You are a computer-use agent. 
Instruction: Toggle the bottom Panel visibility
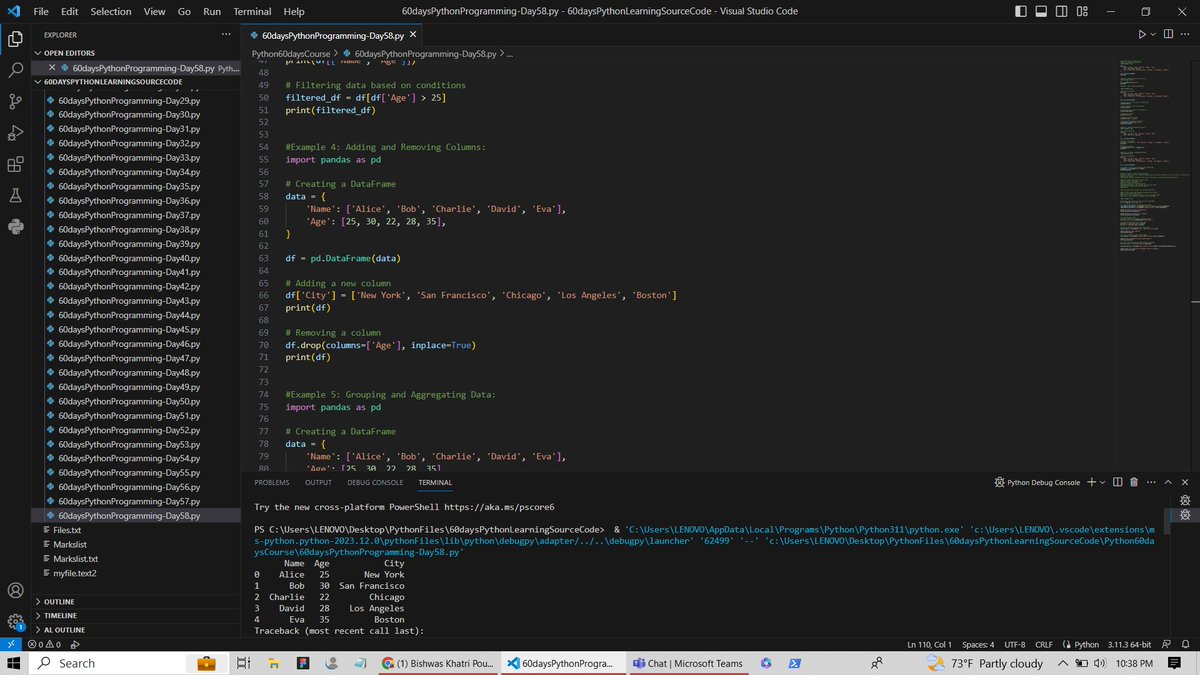1041,11
